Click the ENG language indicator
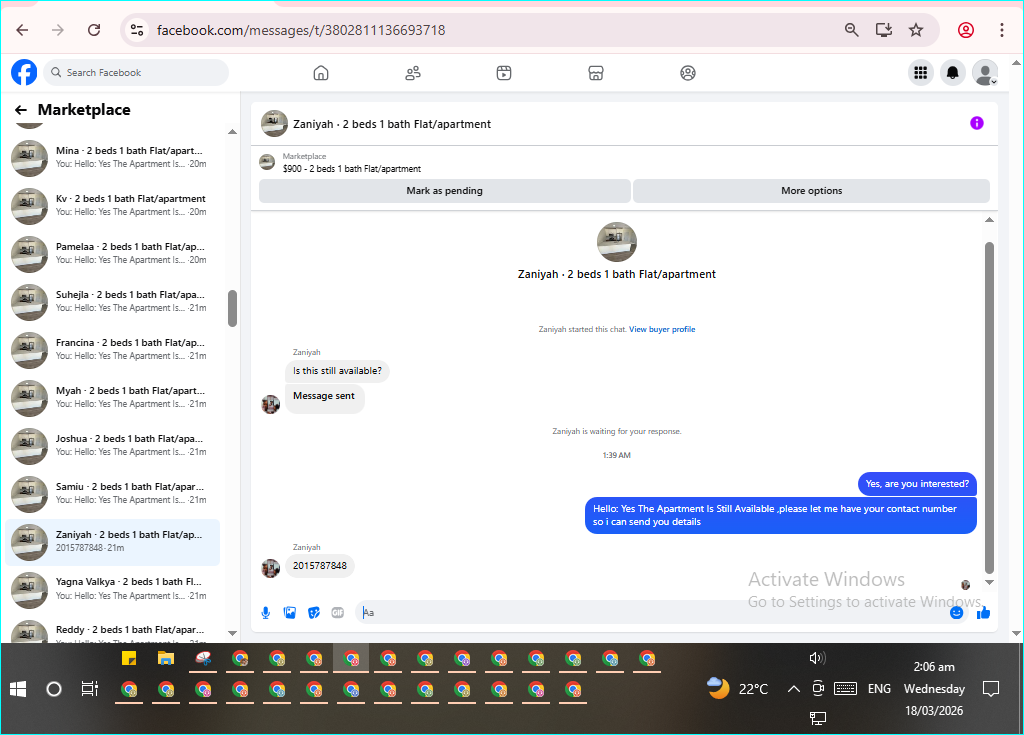The width and height of the screenshot is (1024, 735). pos(879,689)
